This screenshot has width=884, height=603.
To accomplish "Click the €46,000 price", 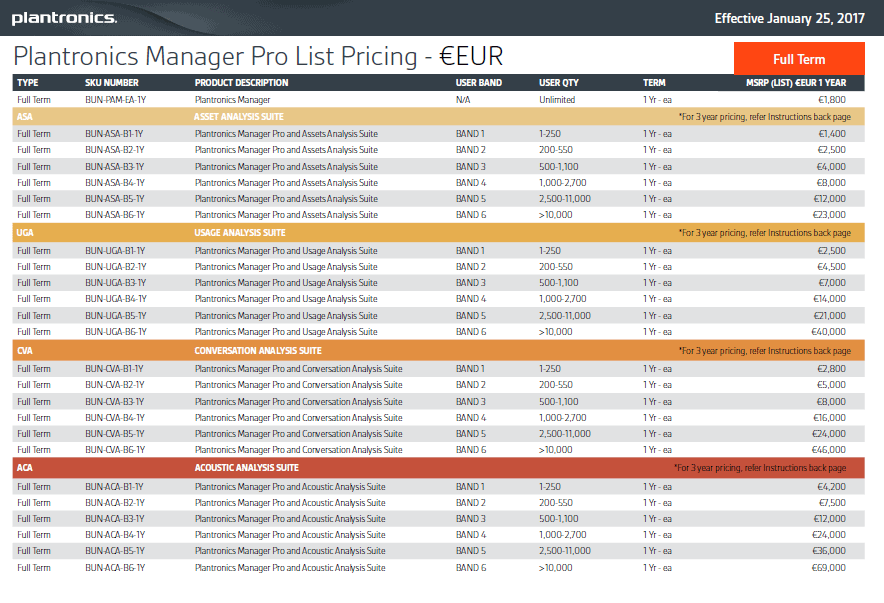I will (x=829, y=450).
